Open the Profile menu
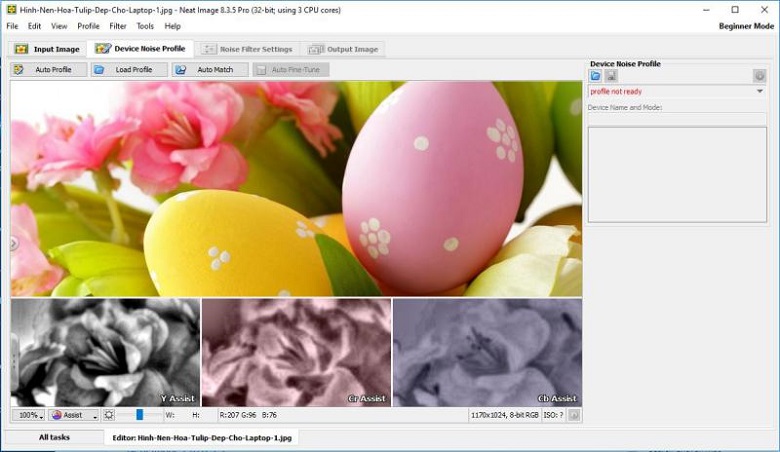The image size is (780, 452). (x=88, y=26)
